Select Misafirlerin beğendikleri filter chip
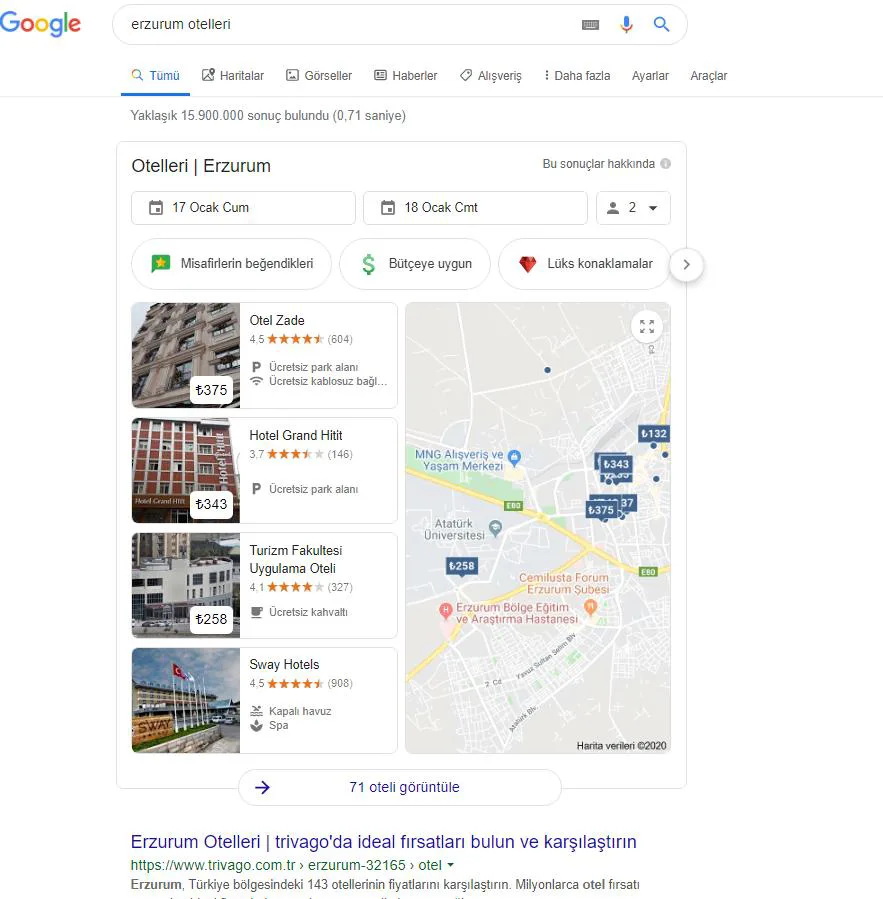Image resolution: width=883 pixels, height=899 pixels. point(232,264)
